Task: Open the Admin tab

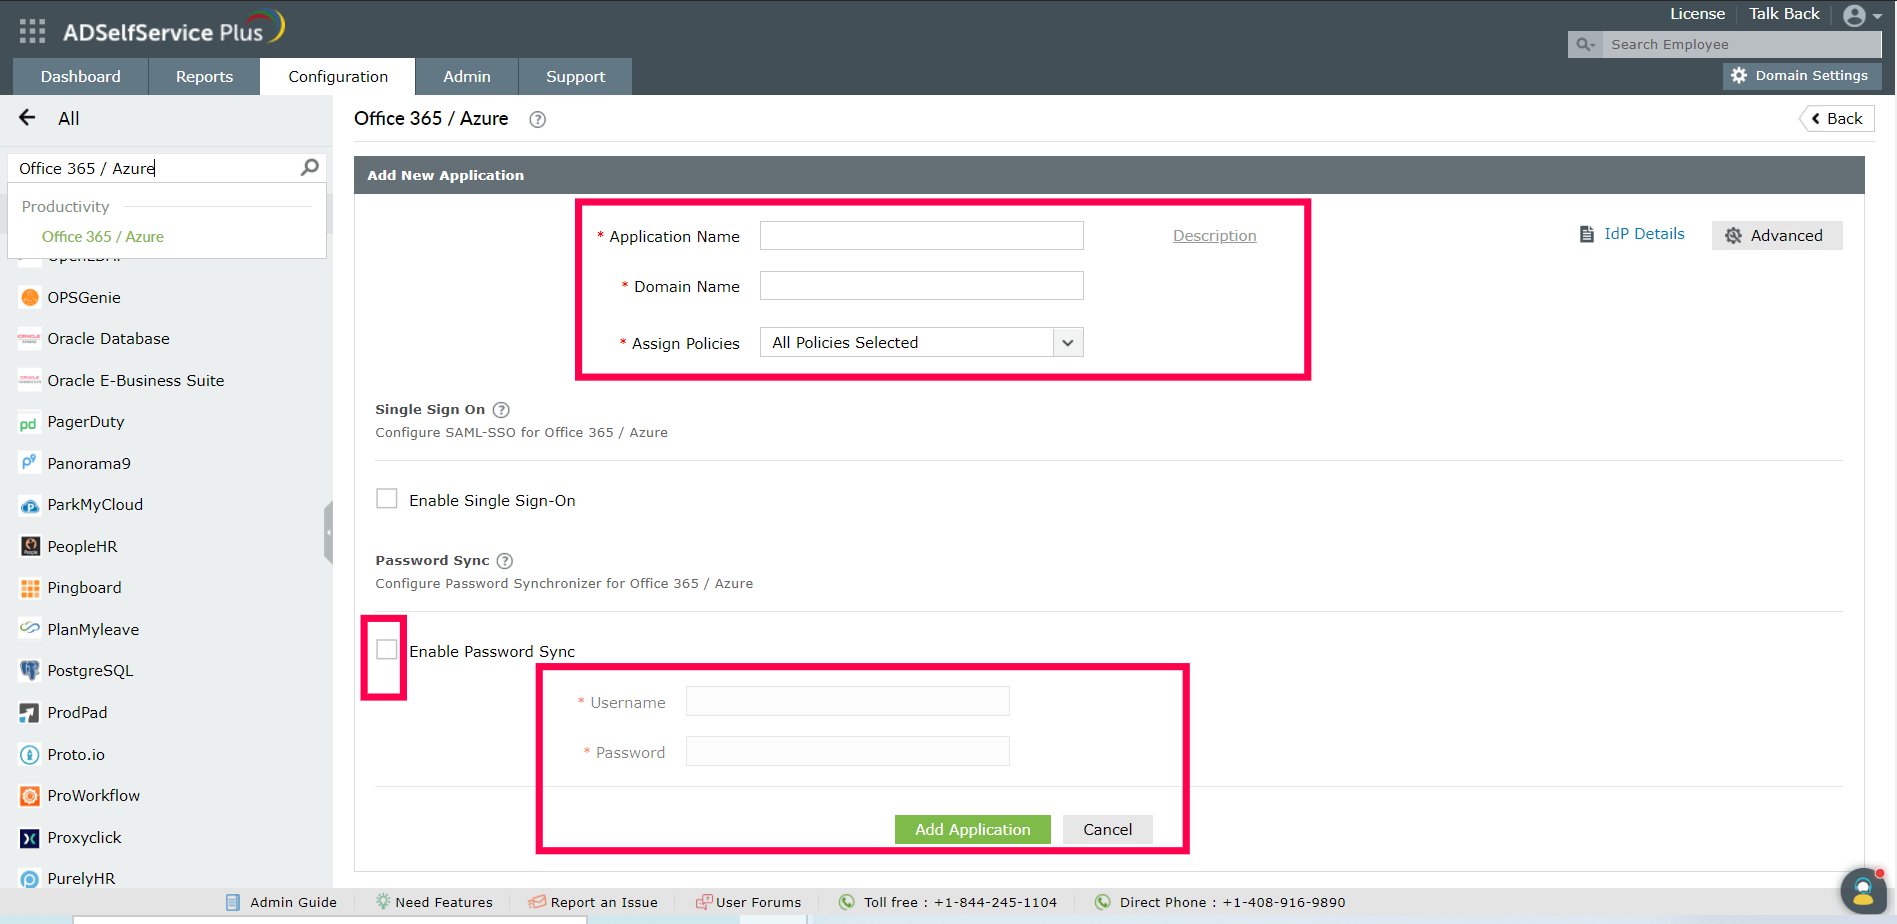Action: click(467, 76)
